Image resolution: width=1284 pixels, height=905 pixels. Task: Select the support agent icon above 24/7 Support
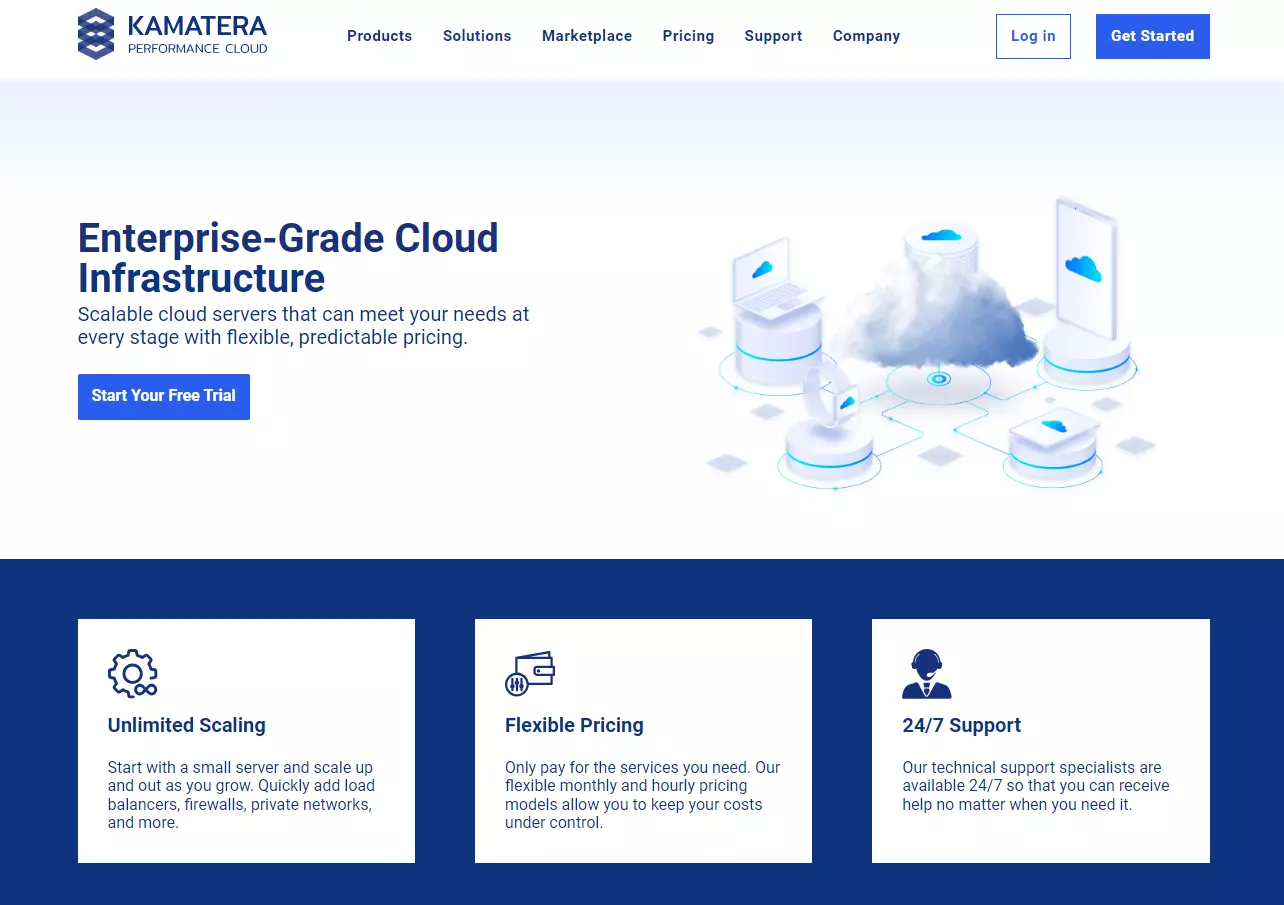pyautogui.click(x=926, y=673)
